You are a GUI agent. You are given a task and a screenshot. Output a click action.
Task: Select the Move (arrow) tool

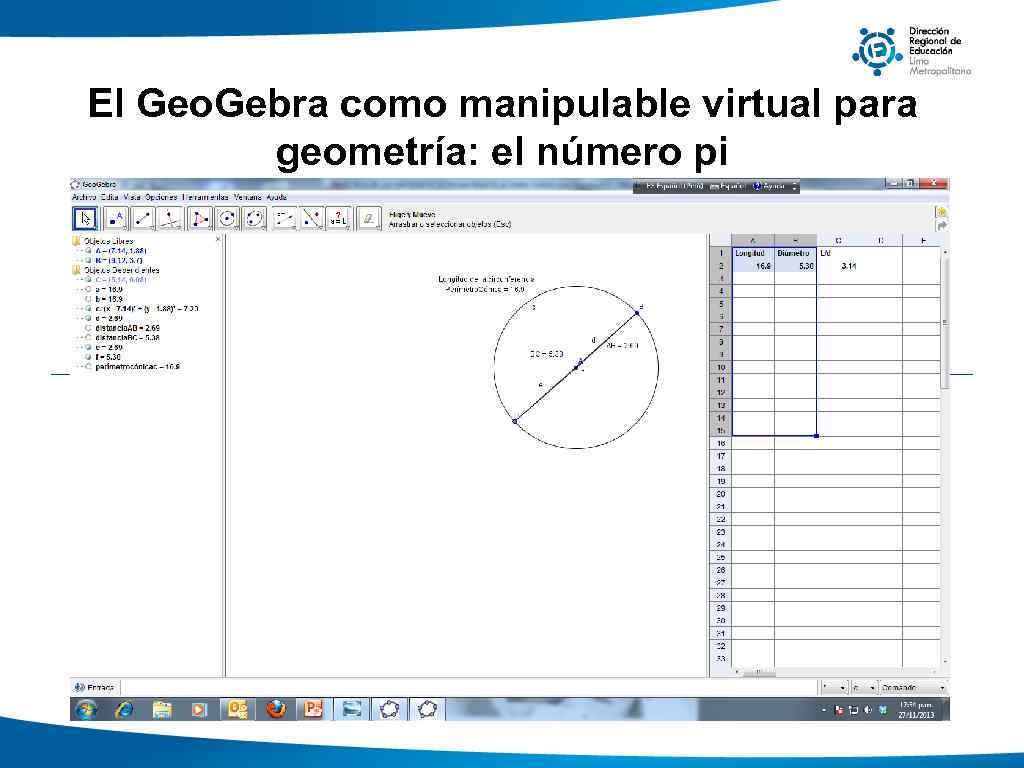pyautogui.click(x=85, y=219)
